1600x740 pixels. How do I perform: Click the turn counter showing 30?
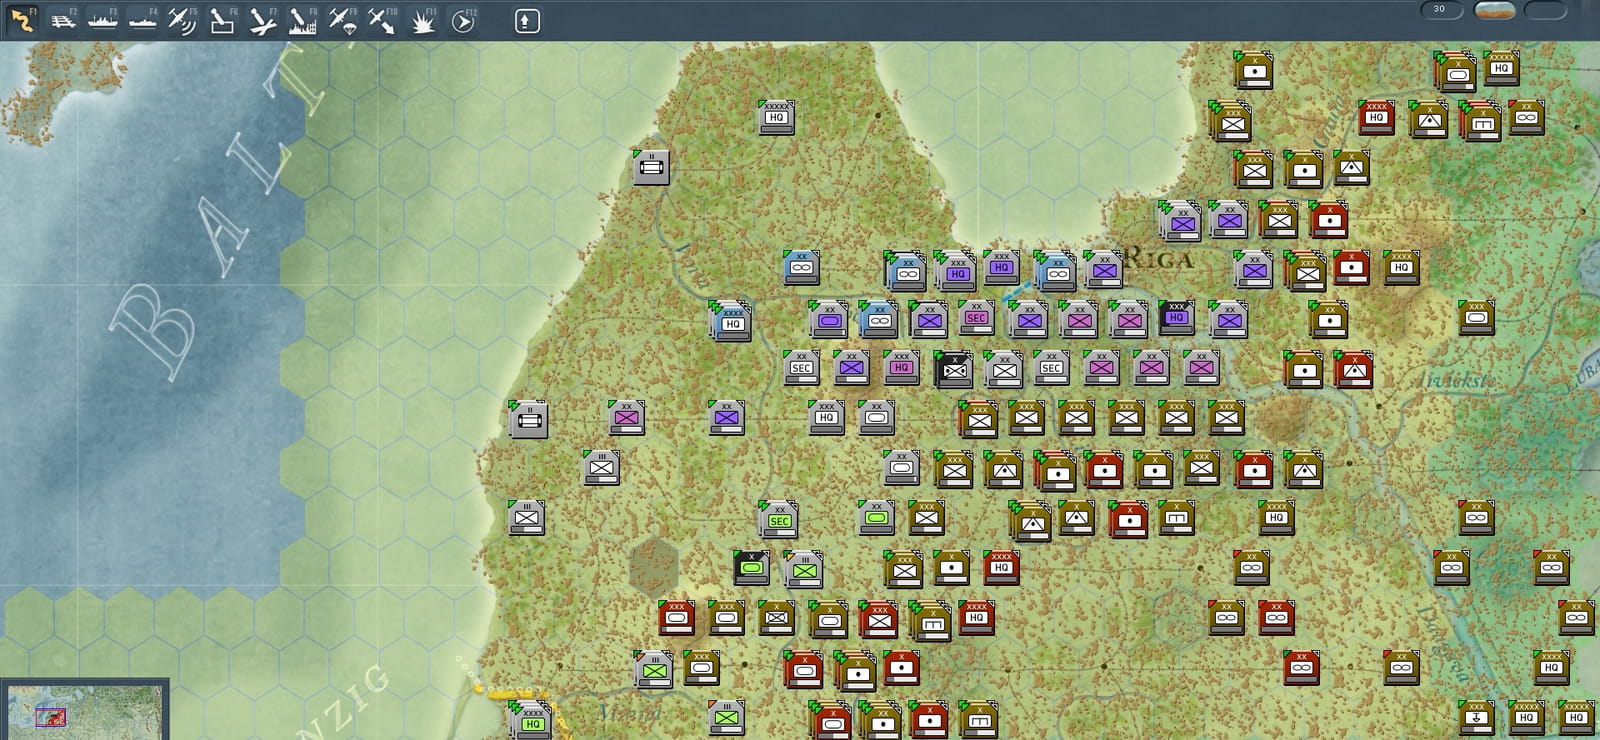point(1441,10)
